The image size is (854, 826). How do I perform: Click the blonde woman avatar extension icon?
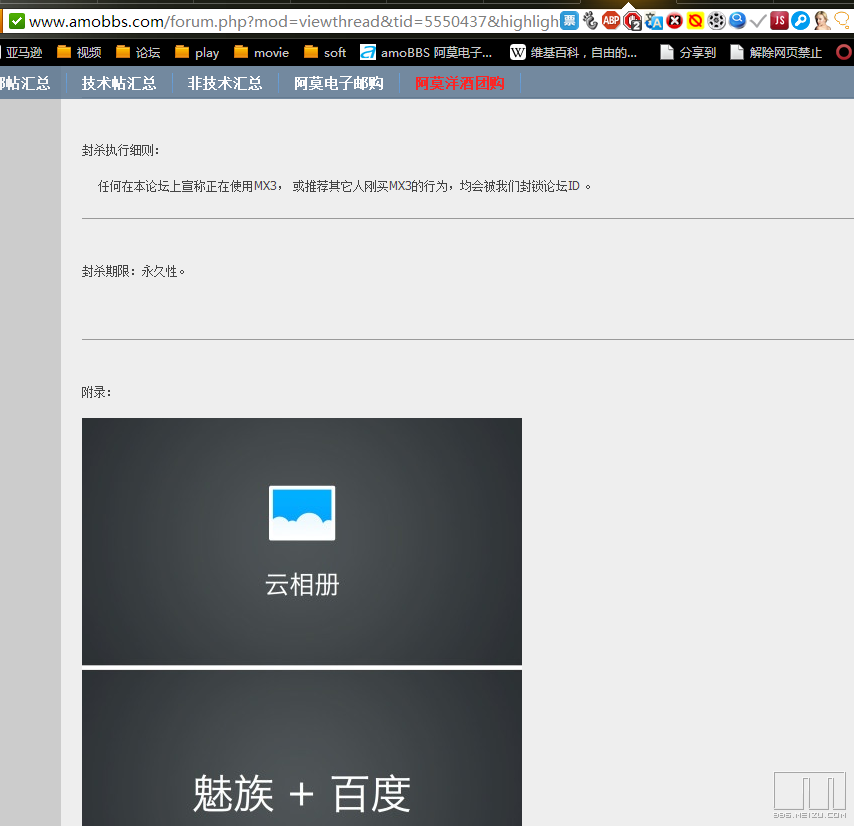(821, 21)
